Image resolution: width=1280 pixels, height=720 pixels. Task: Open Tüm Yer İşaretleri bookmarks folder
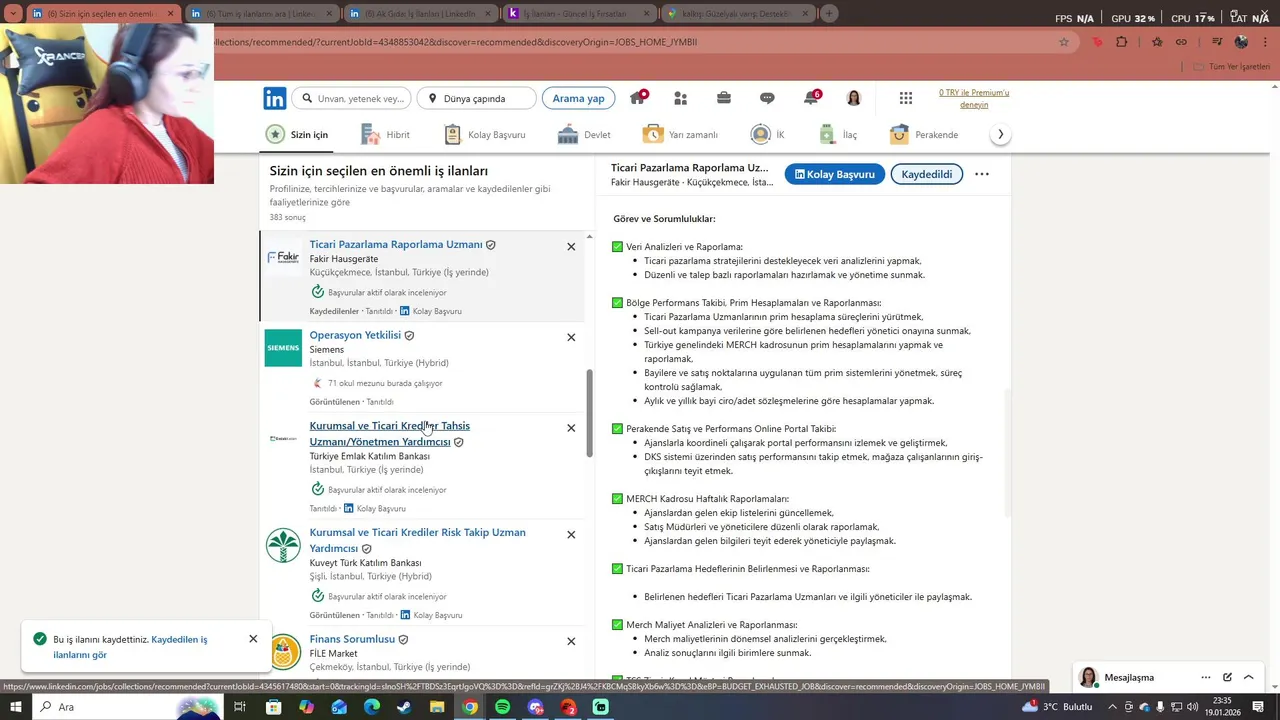coord(1232,66)
